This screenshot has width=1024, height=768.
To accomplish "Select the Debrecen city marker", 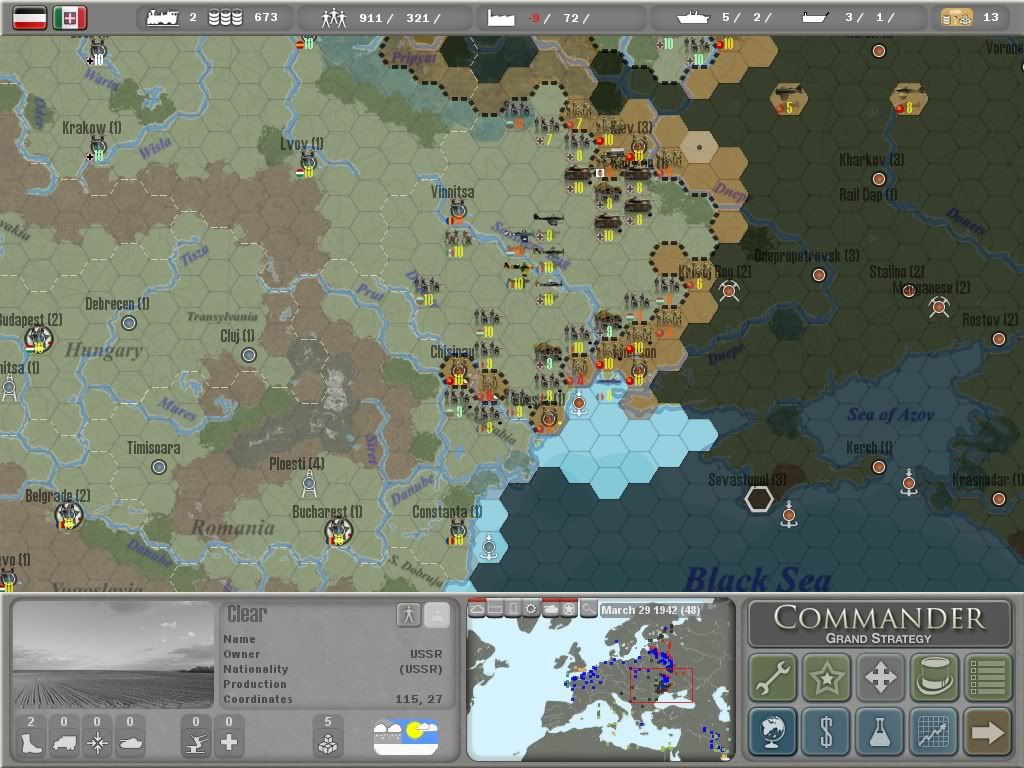I will (x=129, y=323).
